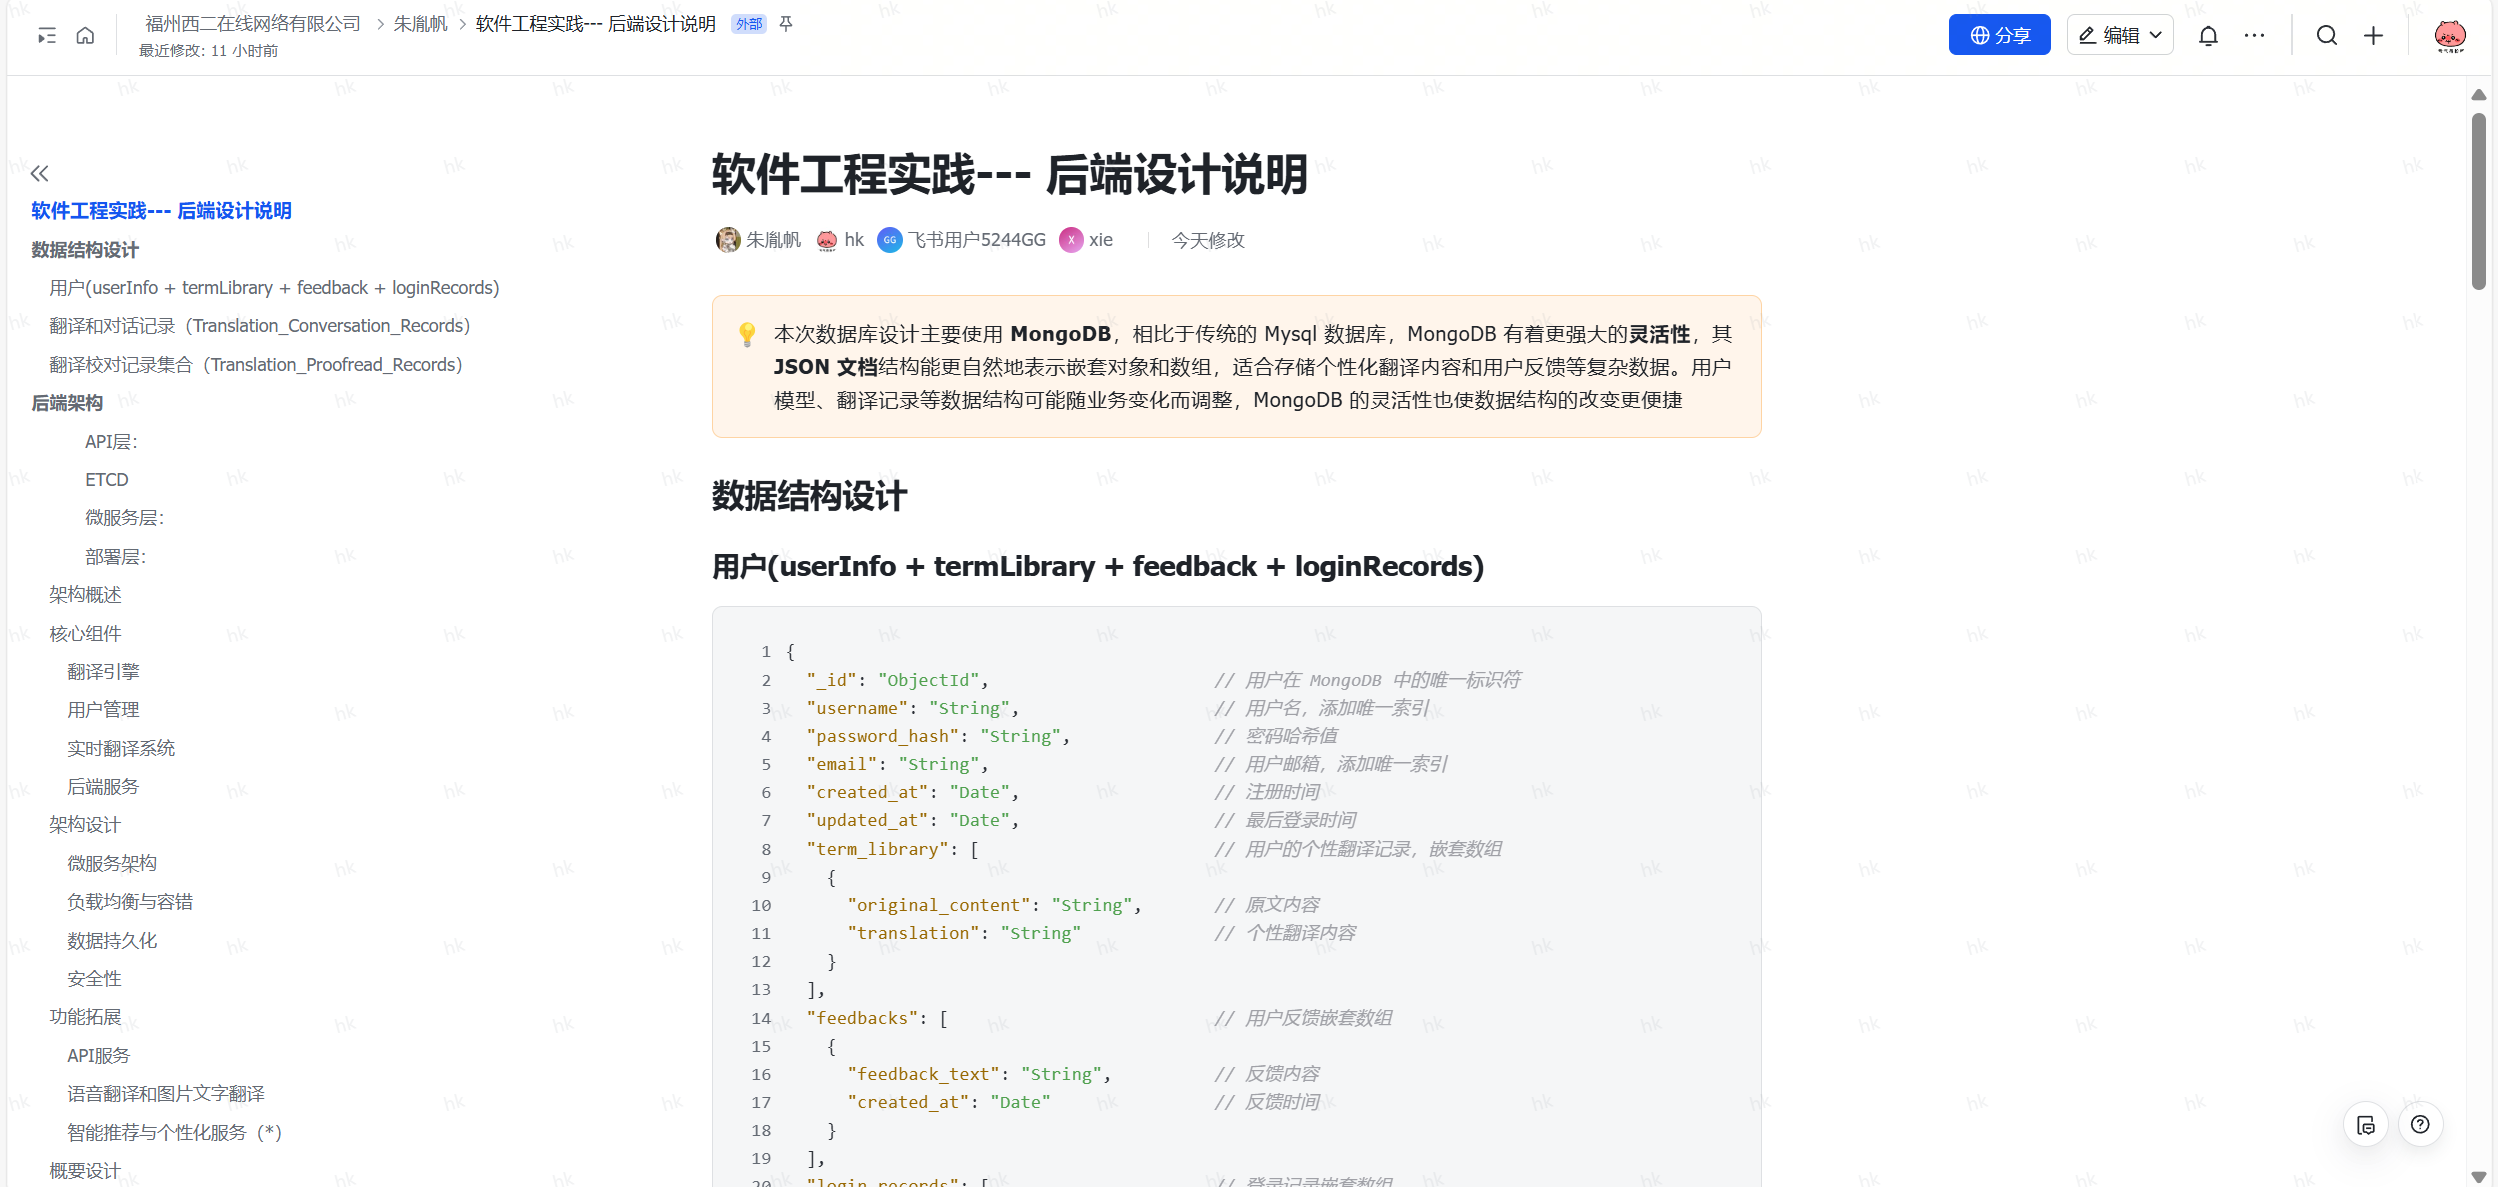Click 微服务架构 under 架构设计
This screenshot has height=1187, width=2498.
(112, 862)
